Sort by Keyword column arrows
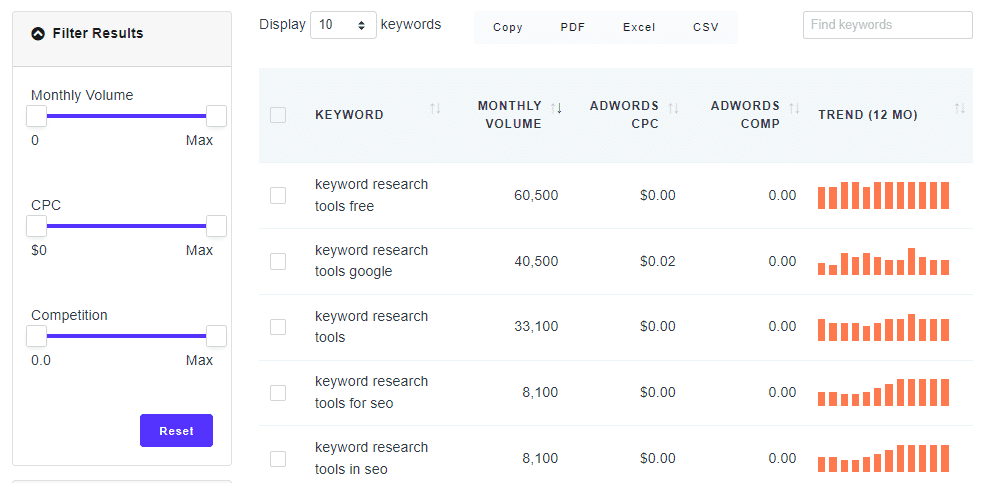The image size is (981, 483). pos(435,109)
